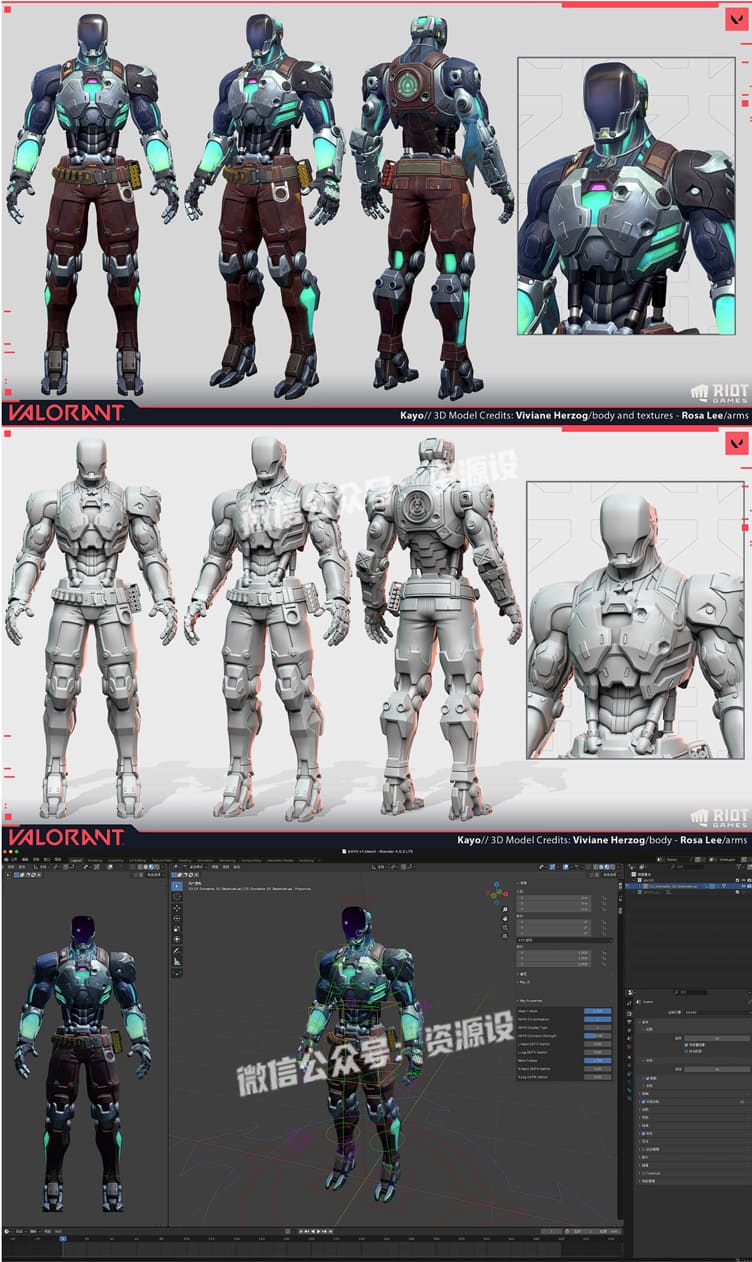Adjust the Neck Follow slider
The width and height of the screenshot is (752, 1262).
tap(597, 1060)
